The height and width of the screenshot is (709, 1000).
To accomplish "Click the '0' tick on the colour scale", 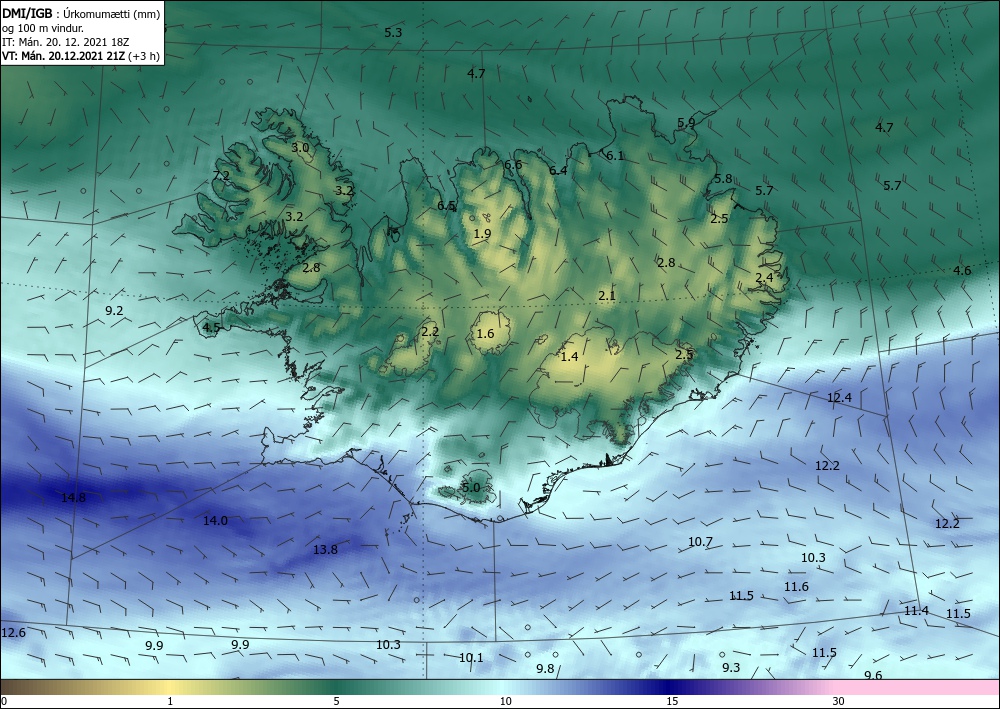I will pos(4,701).
